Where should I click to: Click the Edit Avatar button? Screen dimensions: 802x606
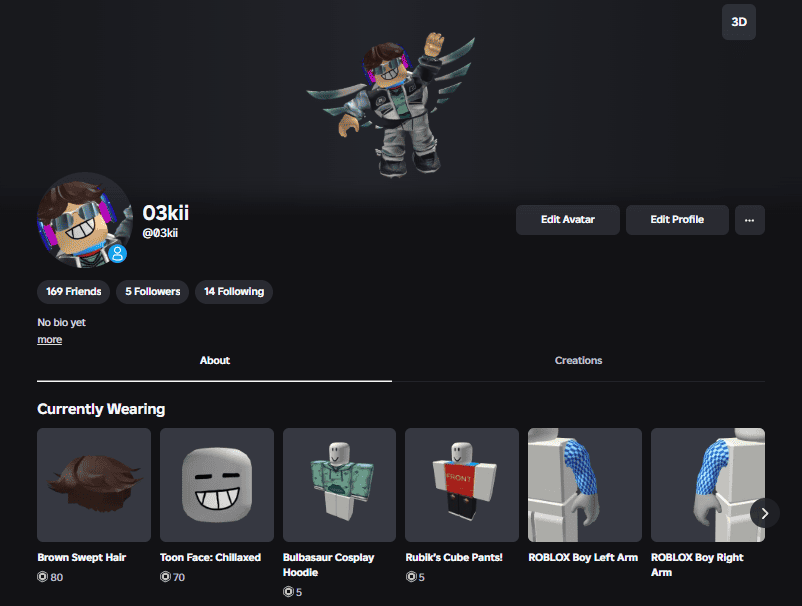pos(568,220)
